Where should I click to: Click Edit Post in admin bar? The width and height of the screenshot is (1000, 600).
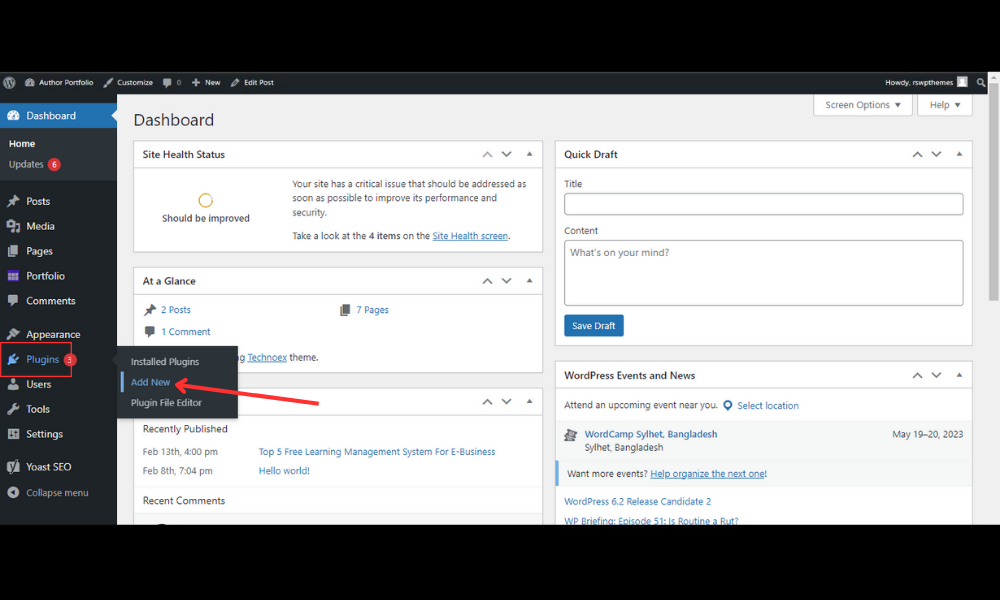pyautogui.click(x=252, y=82)
